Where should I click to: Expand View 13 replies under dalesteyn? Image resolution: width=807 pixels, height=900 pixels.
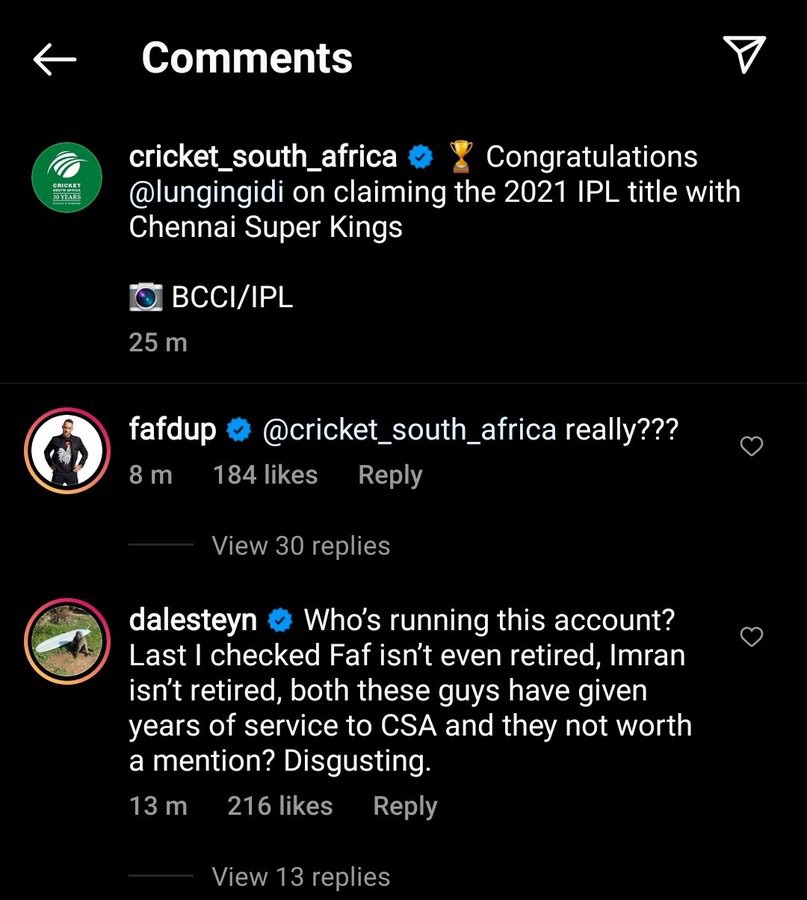pos(300,877)
